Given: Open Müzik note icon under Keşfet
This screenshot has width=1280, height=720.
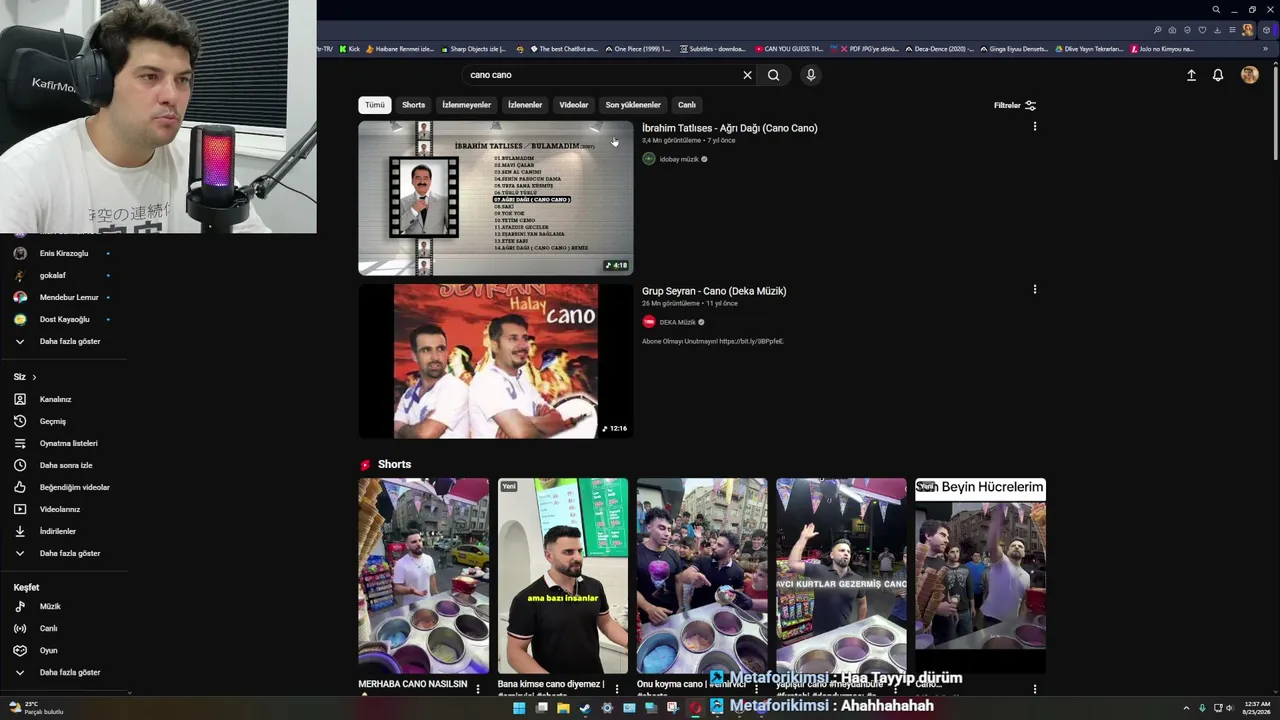Looking at the screenshot, I should pos(20,606).
